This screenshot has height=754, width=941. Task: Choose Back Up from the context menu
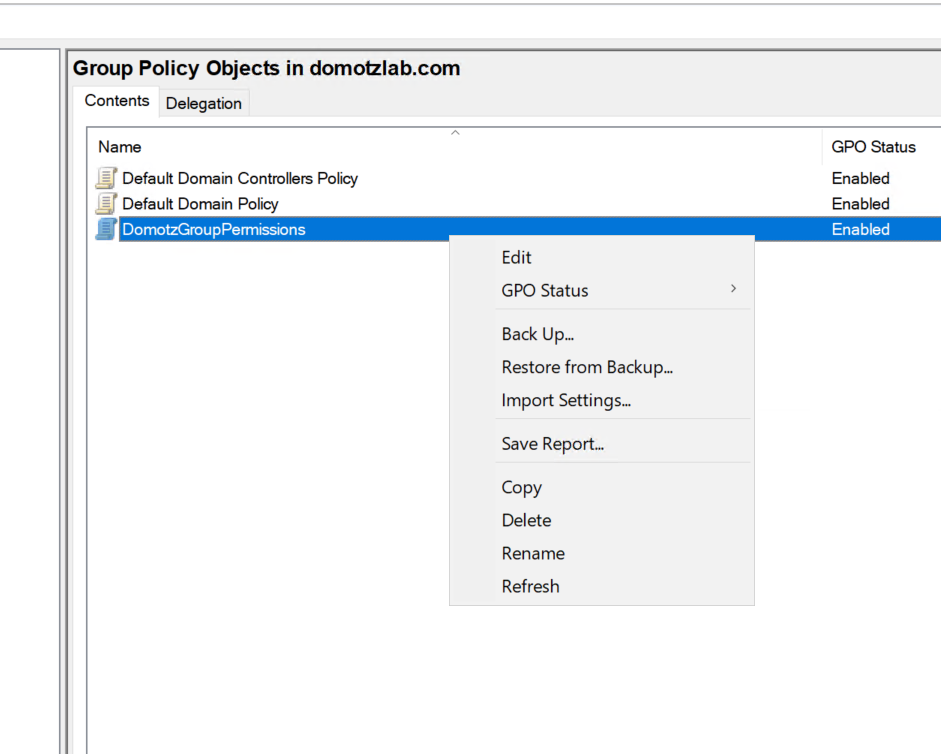pyautogui.click(x=536, y=333)
